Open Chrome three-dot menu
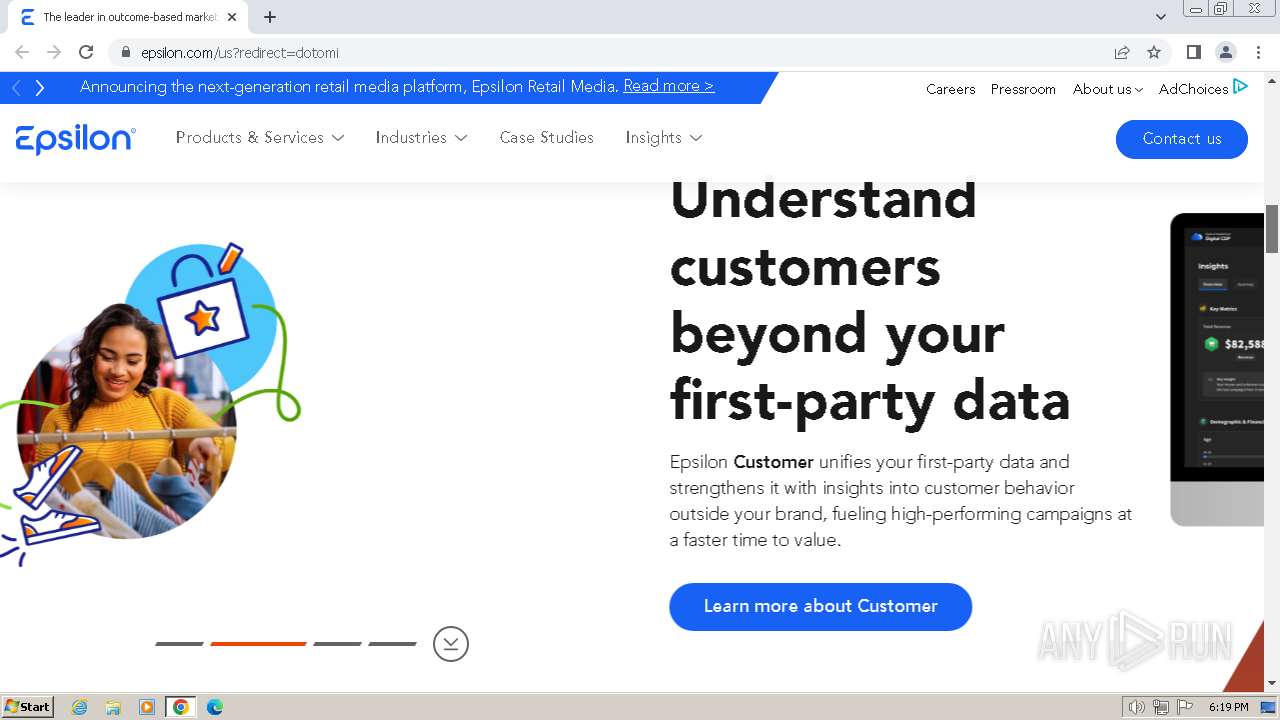The image size is (1280, 720). [1258, 52]
